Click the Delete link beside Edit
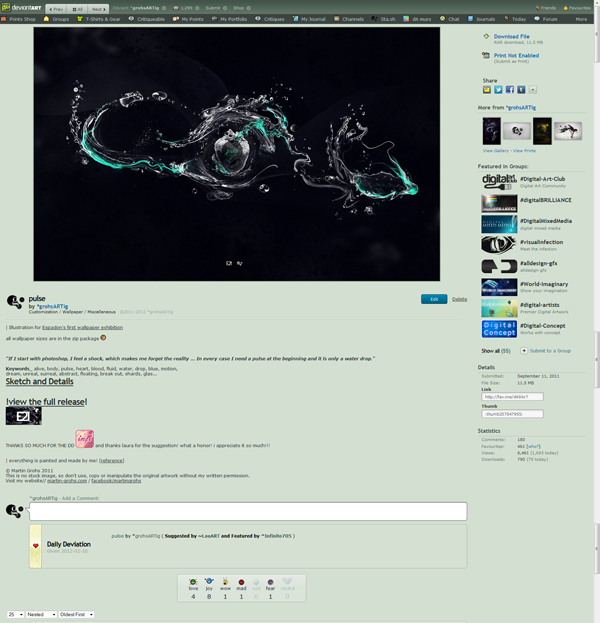Screen dimensions: 600x623 click(459, 299)
